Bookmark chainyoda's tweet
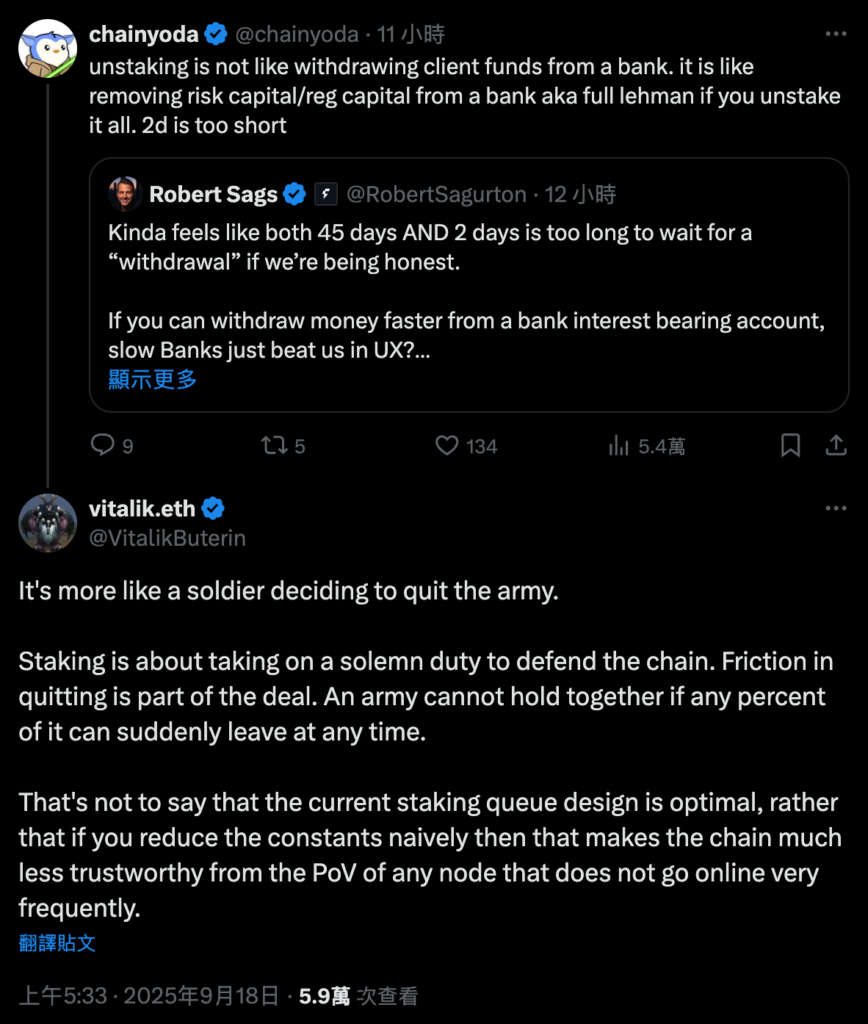 790,445
